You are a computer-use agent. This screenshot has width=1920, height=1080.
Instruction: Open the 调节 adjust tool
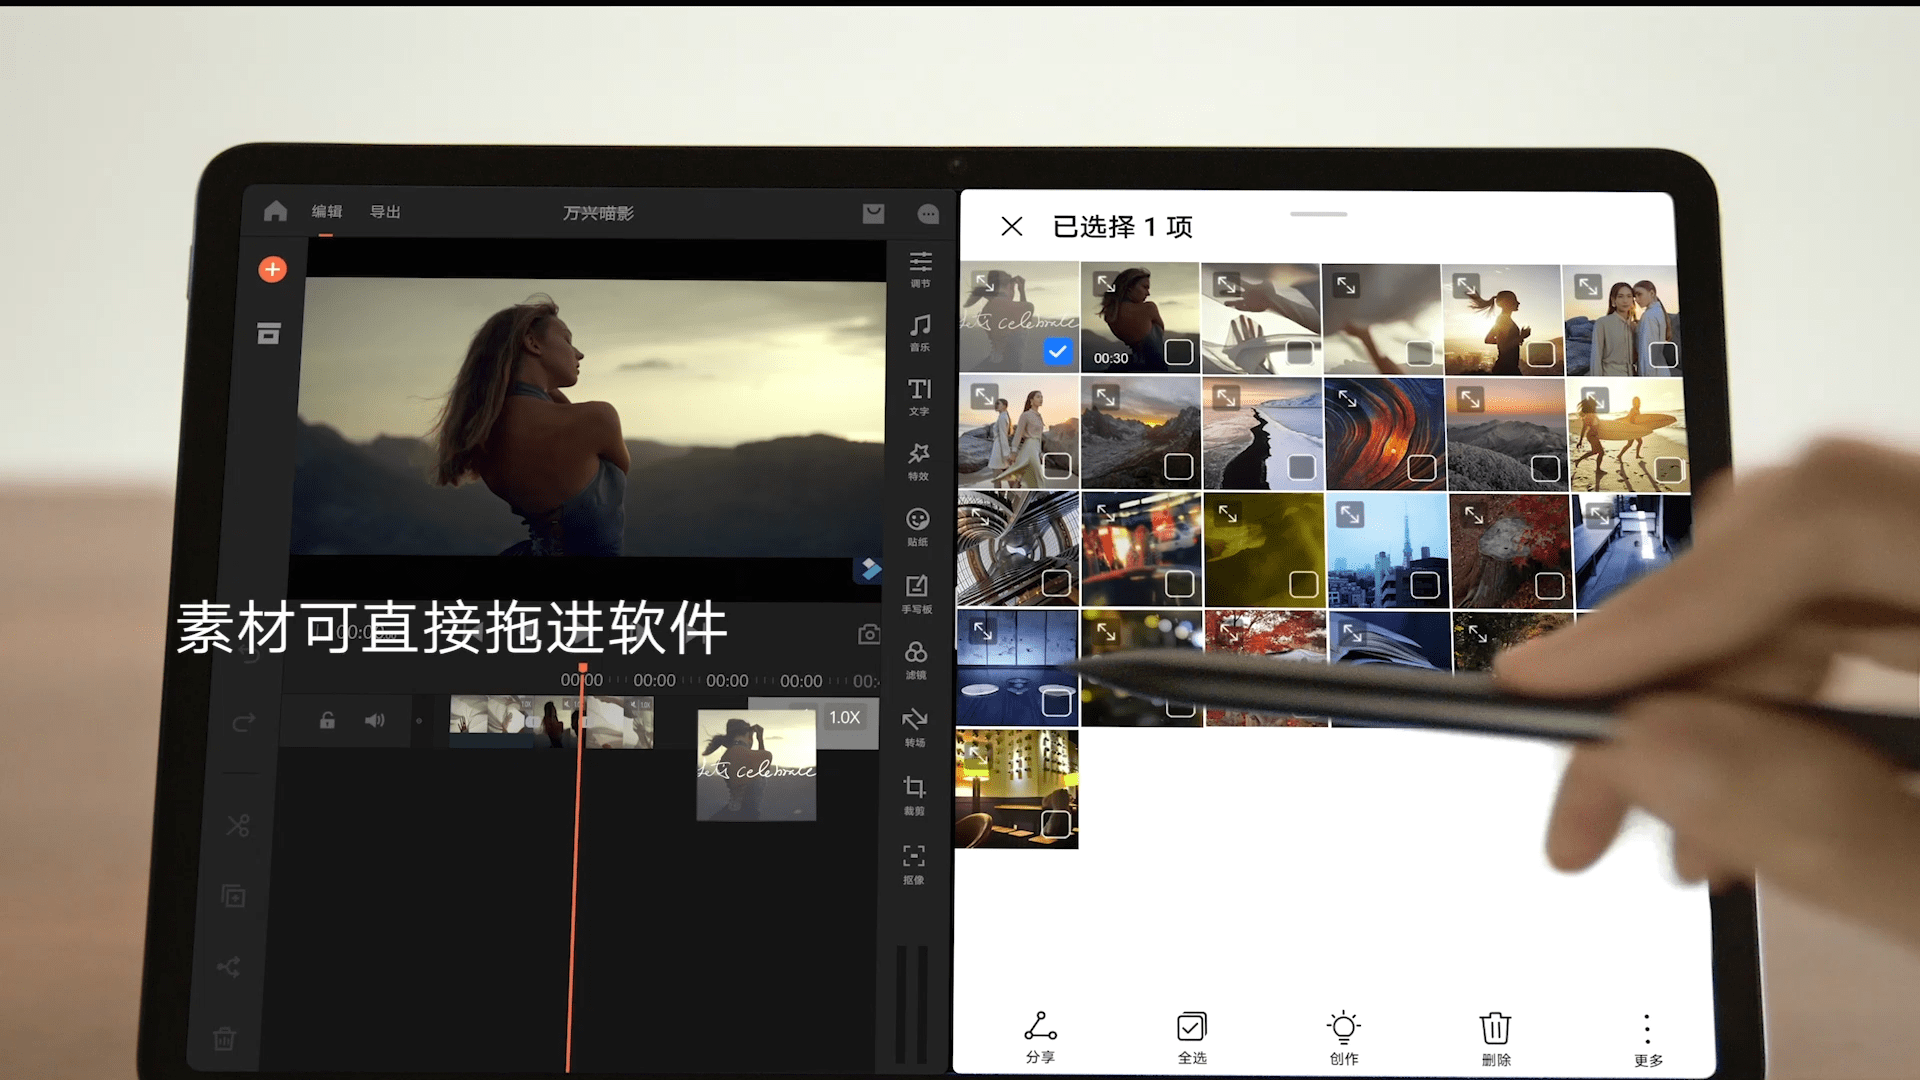point(920,269)
